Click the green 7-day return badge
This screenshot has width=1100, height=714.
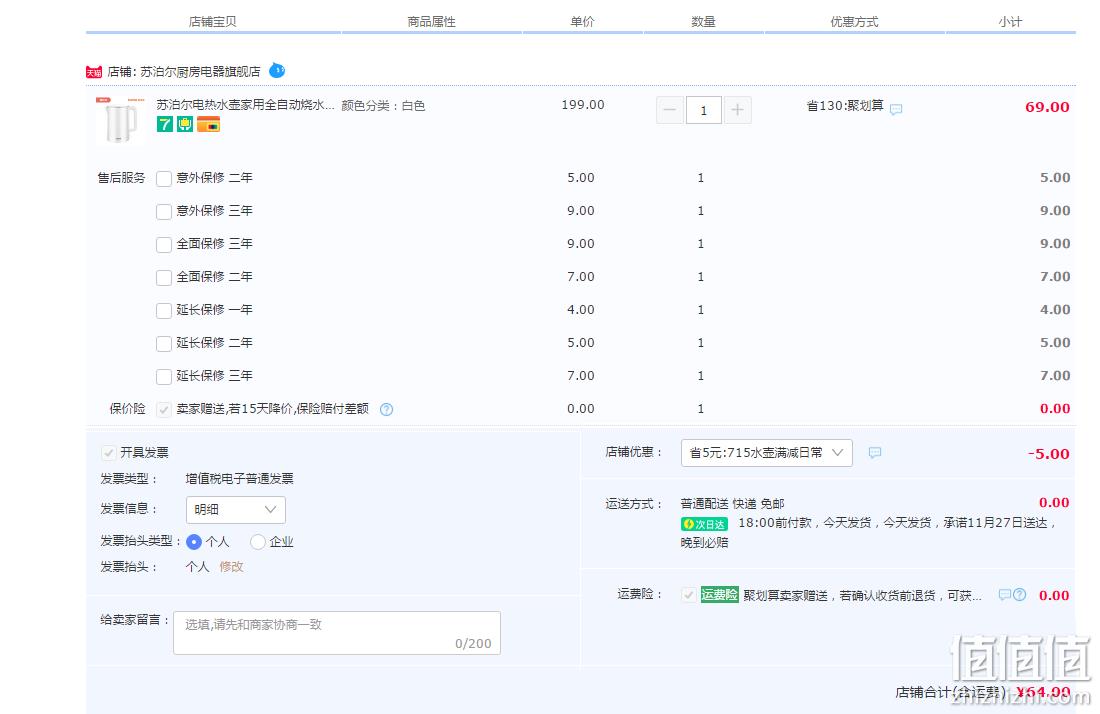(x=165, y=124)
